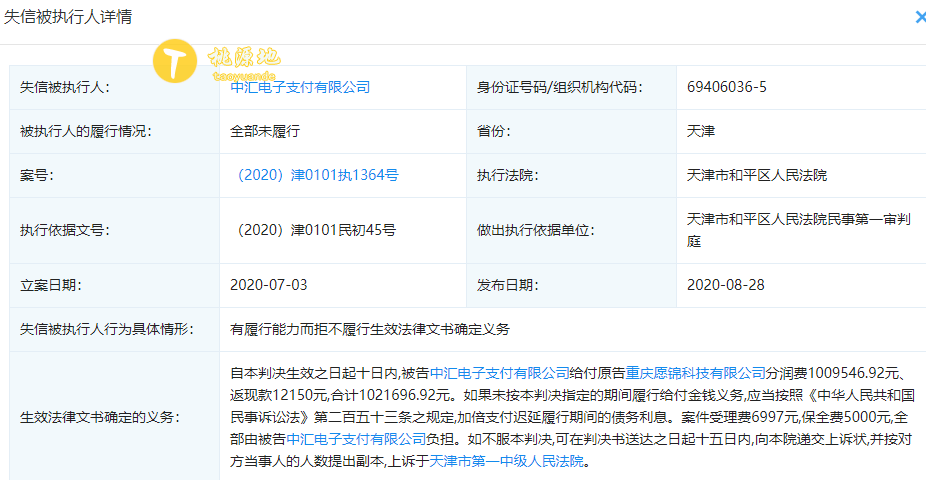
Task: Click document number (2020)津0101民初45号
Action: pos(313,230)
